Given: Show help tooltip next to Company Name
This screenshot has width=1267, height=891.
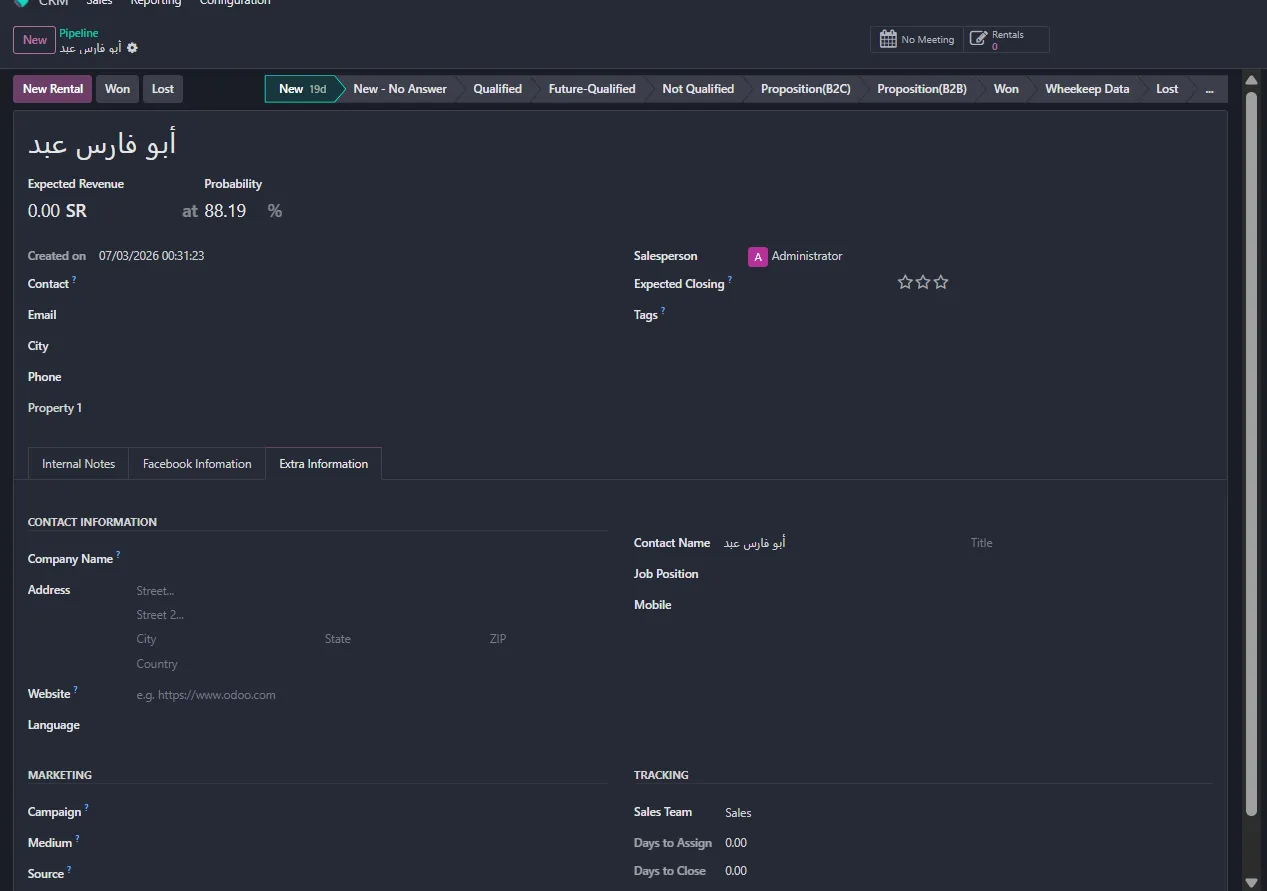Looking at the screenshot, I should (118, 555).
